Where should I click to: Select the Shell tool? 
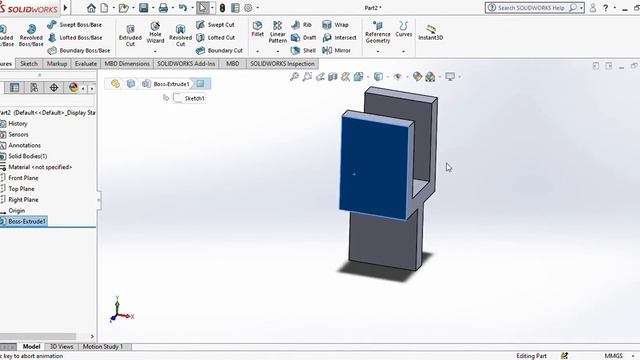click(304, 51)
